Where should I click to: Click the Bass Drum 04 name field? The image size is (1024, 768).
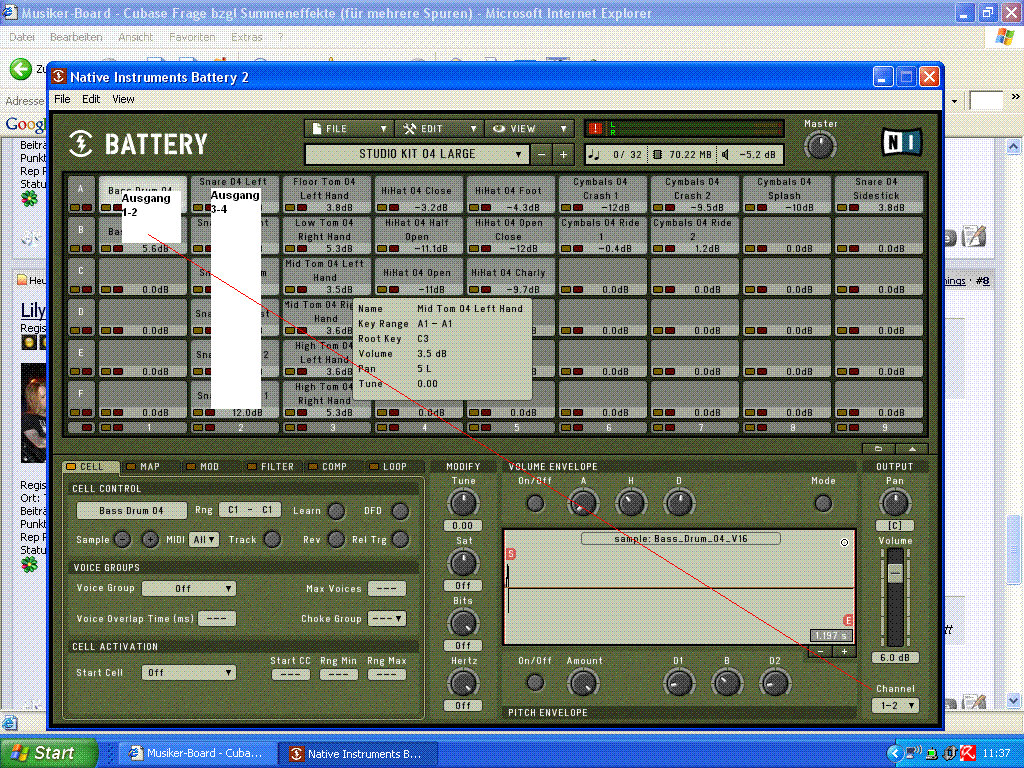coord(131,511)
